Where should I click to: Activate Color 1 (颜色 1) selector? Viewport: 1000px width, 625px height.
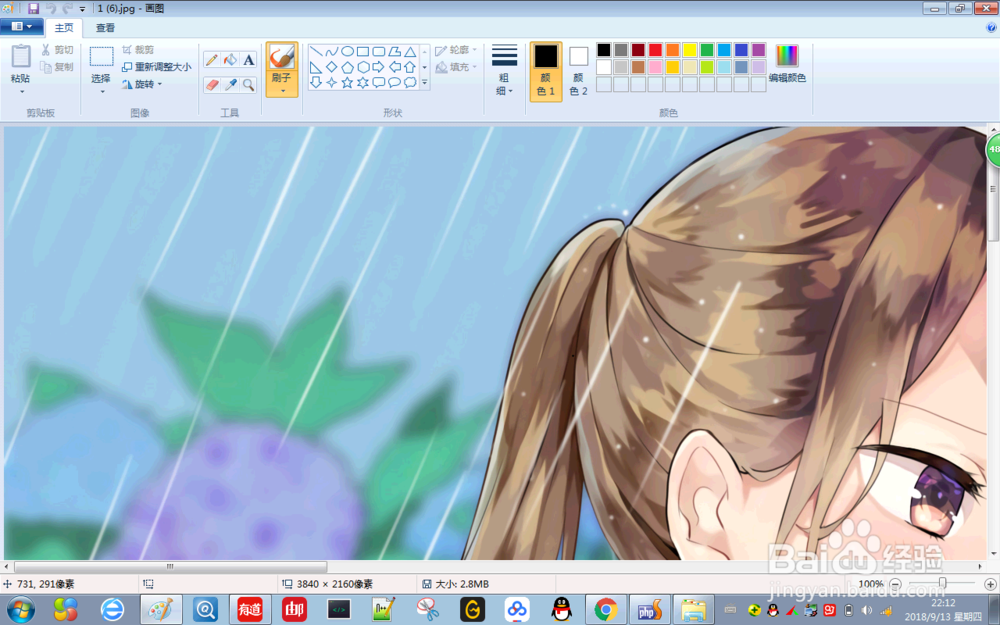pos(546,71)
